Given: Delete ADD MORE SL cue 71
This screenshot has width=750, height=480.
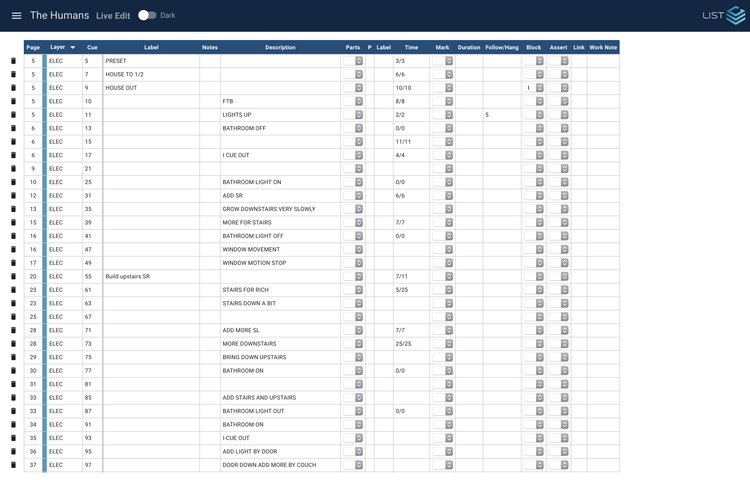Looking at the screenshot, I should click(x=13, y=330).
